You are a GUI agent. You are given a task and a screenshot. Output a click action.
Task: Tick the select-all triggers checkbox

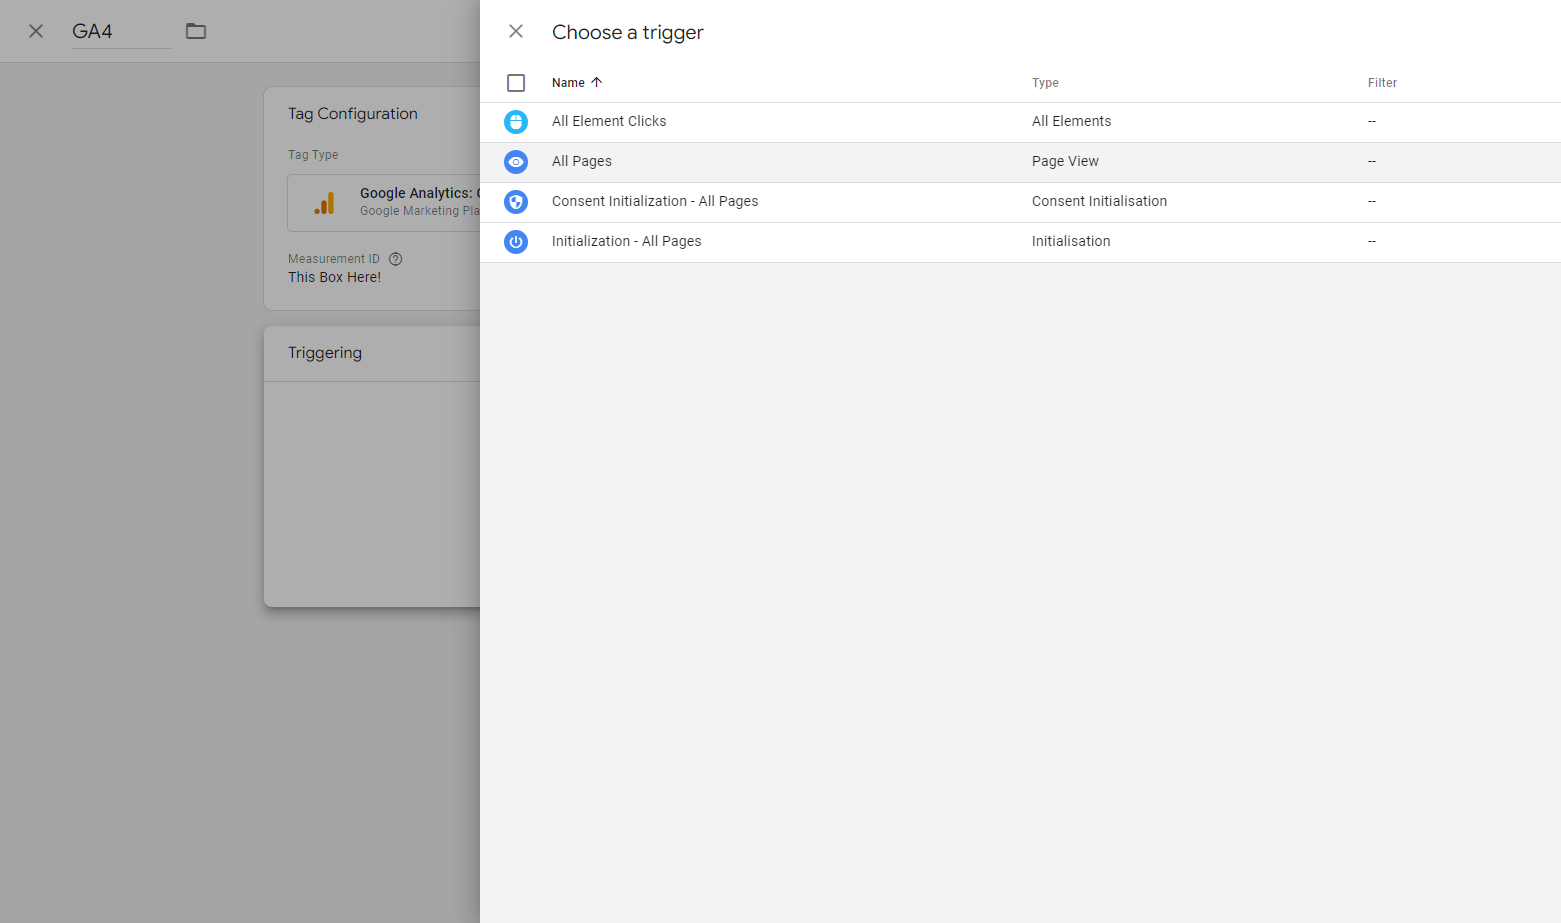[x=516, y=83]
